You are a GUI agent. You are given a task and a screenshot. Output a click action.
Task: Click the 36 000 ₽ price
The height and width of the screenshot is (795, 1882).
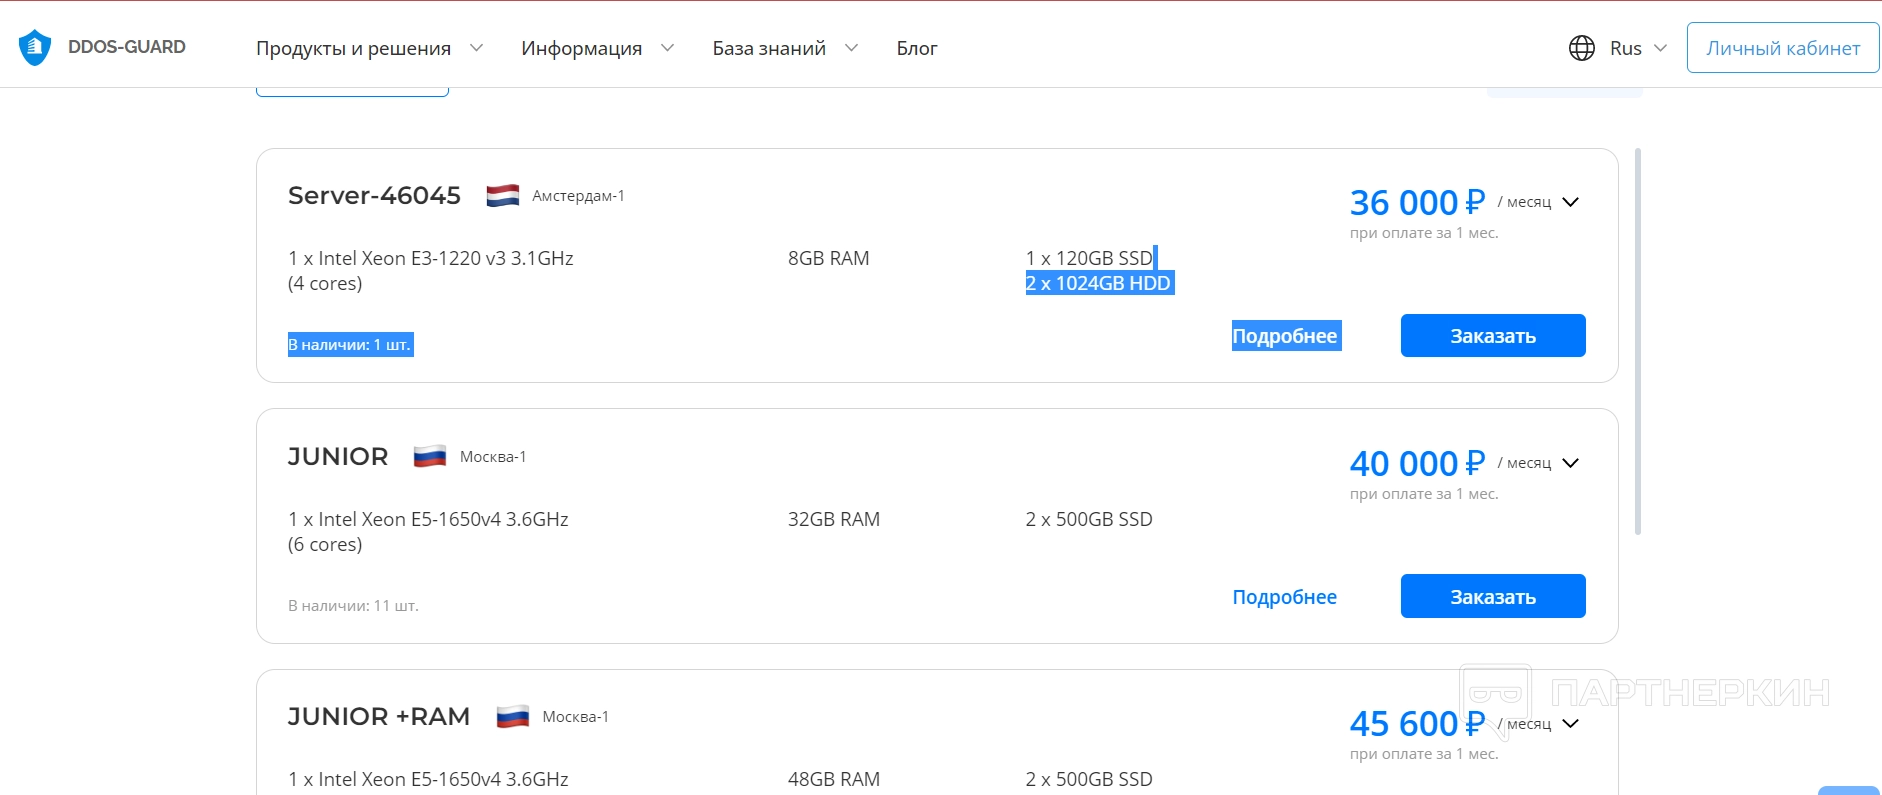point(1417,202)
